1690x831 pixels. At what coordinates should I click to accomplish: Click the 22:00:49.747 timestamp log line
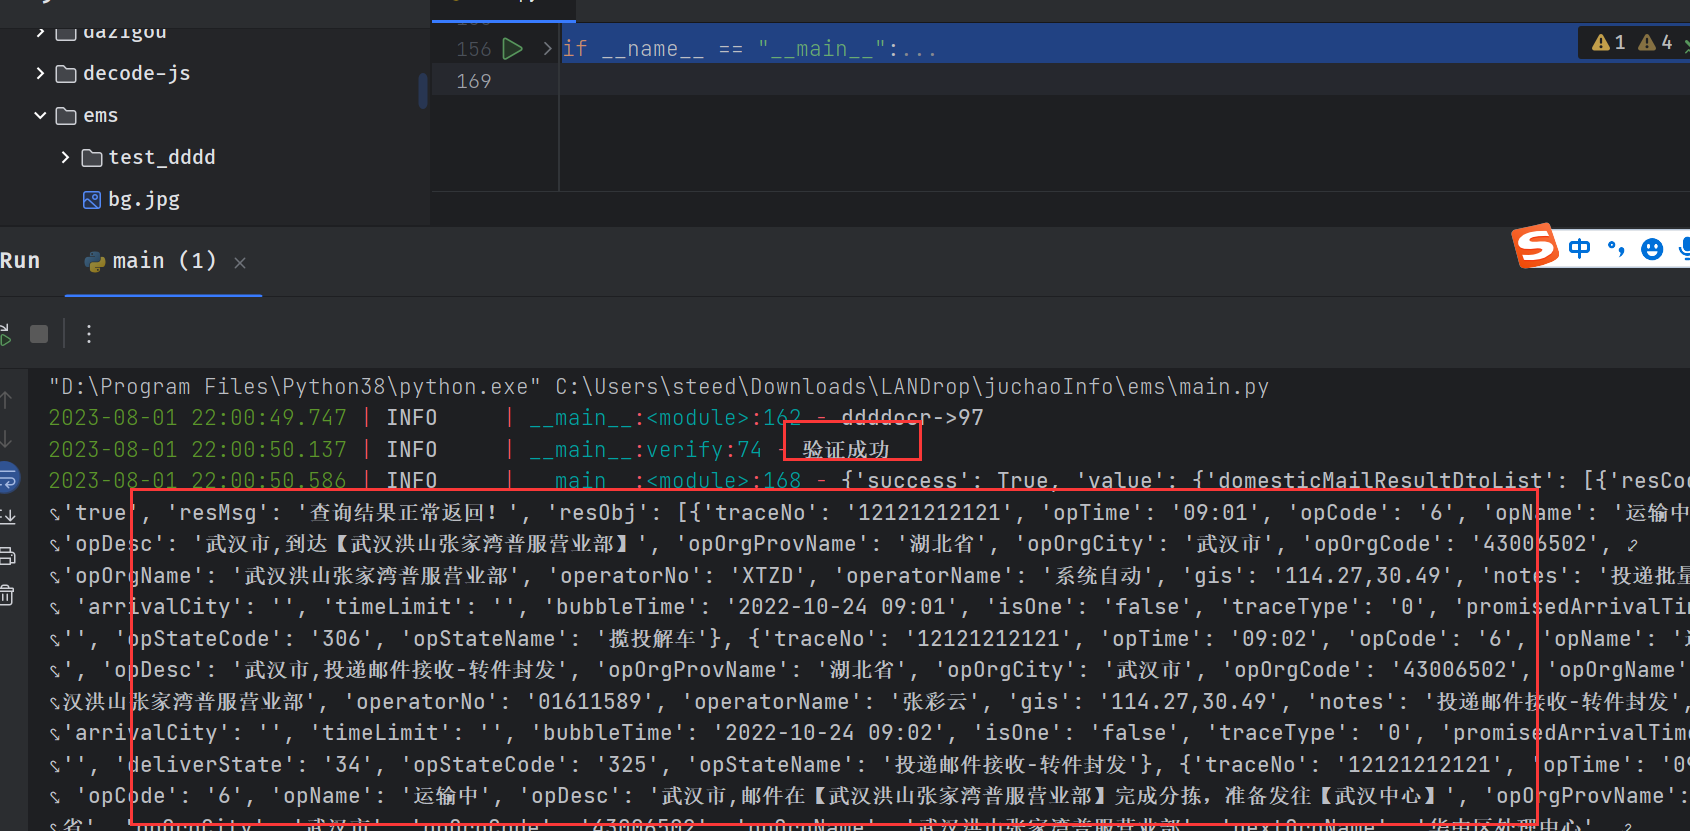tap(198, 417)
